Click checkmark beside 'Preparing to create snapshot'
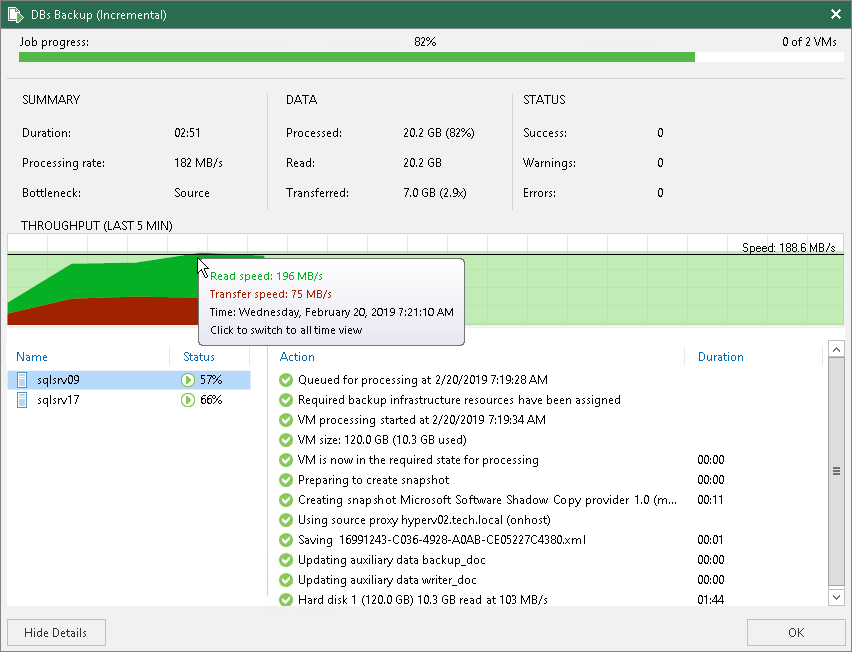 pos(285,480)
